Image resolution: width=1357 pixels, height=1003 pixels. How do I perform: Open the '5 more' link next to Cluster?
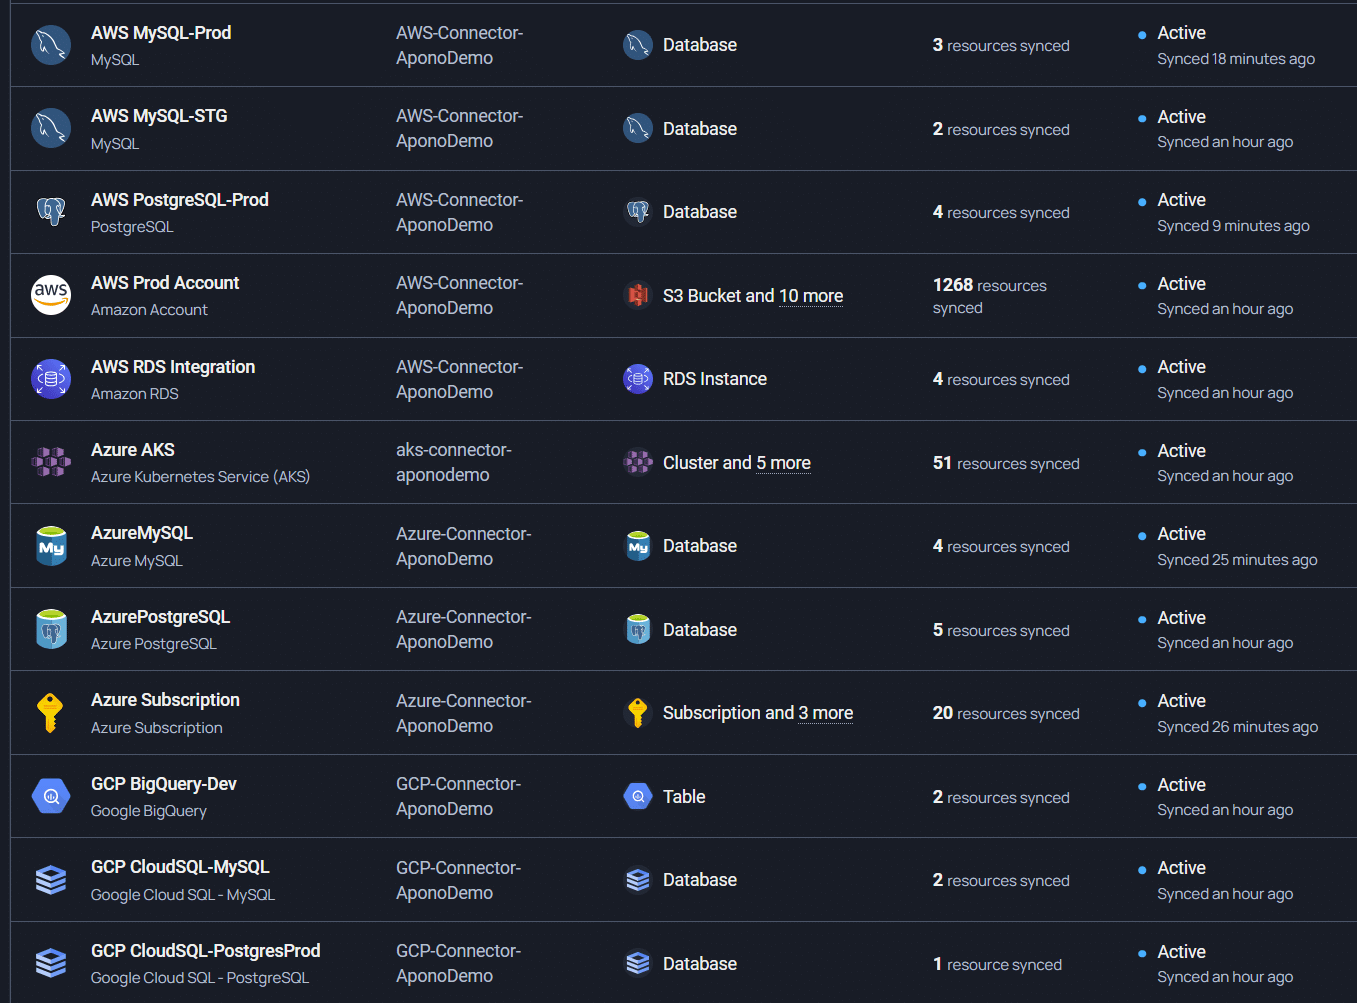pyautogui.click(x=783, y=463)
